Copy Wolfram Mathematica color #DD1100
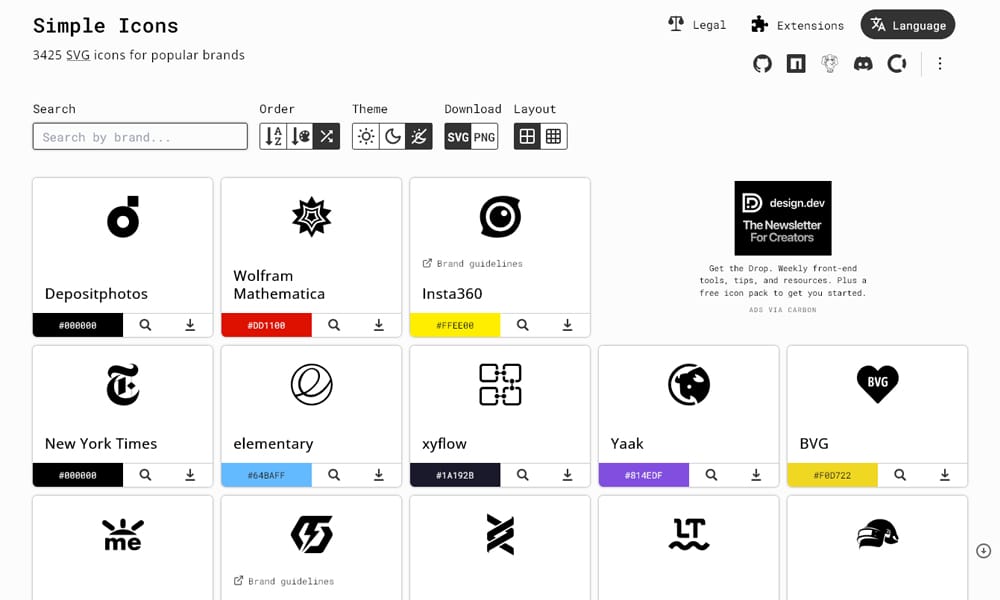The width and height of the screenshot is (1000, 600). click(x=267, y=325)
